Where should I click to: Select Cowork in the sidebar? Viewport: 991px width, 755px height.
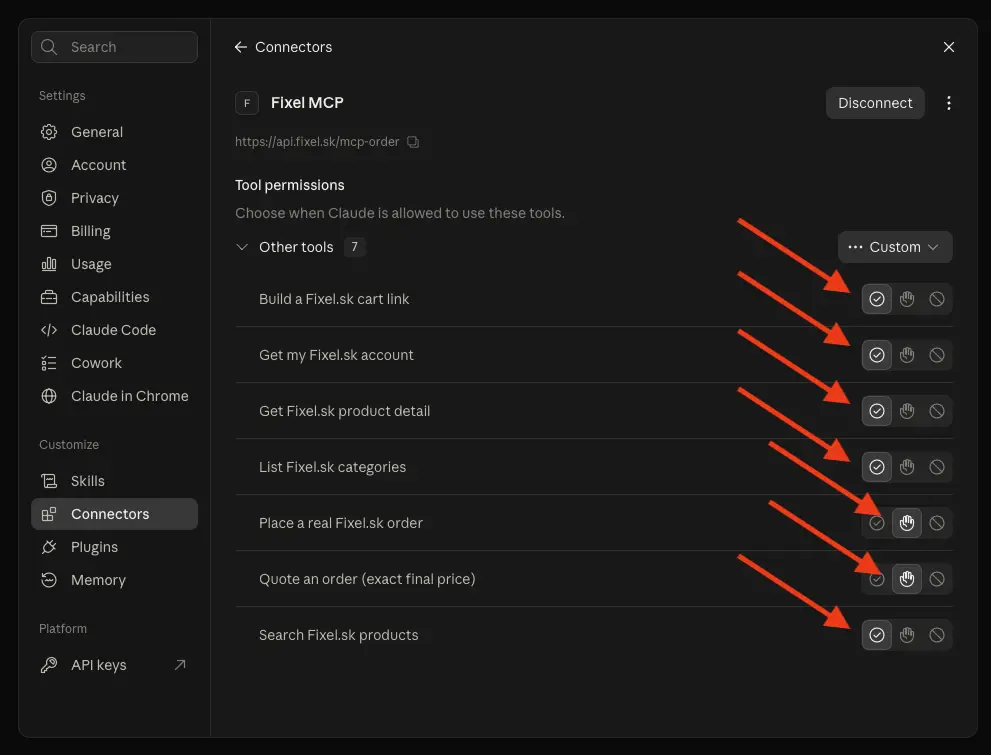pos(114,363)
